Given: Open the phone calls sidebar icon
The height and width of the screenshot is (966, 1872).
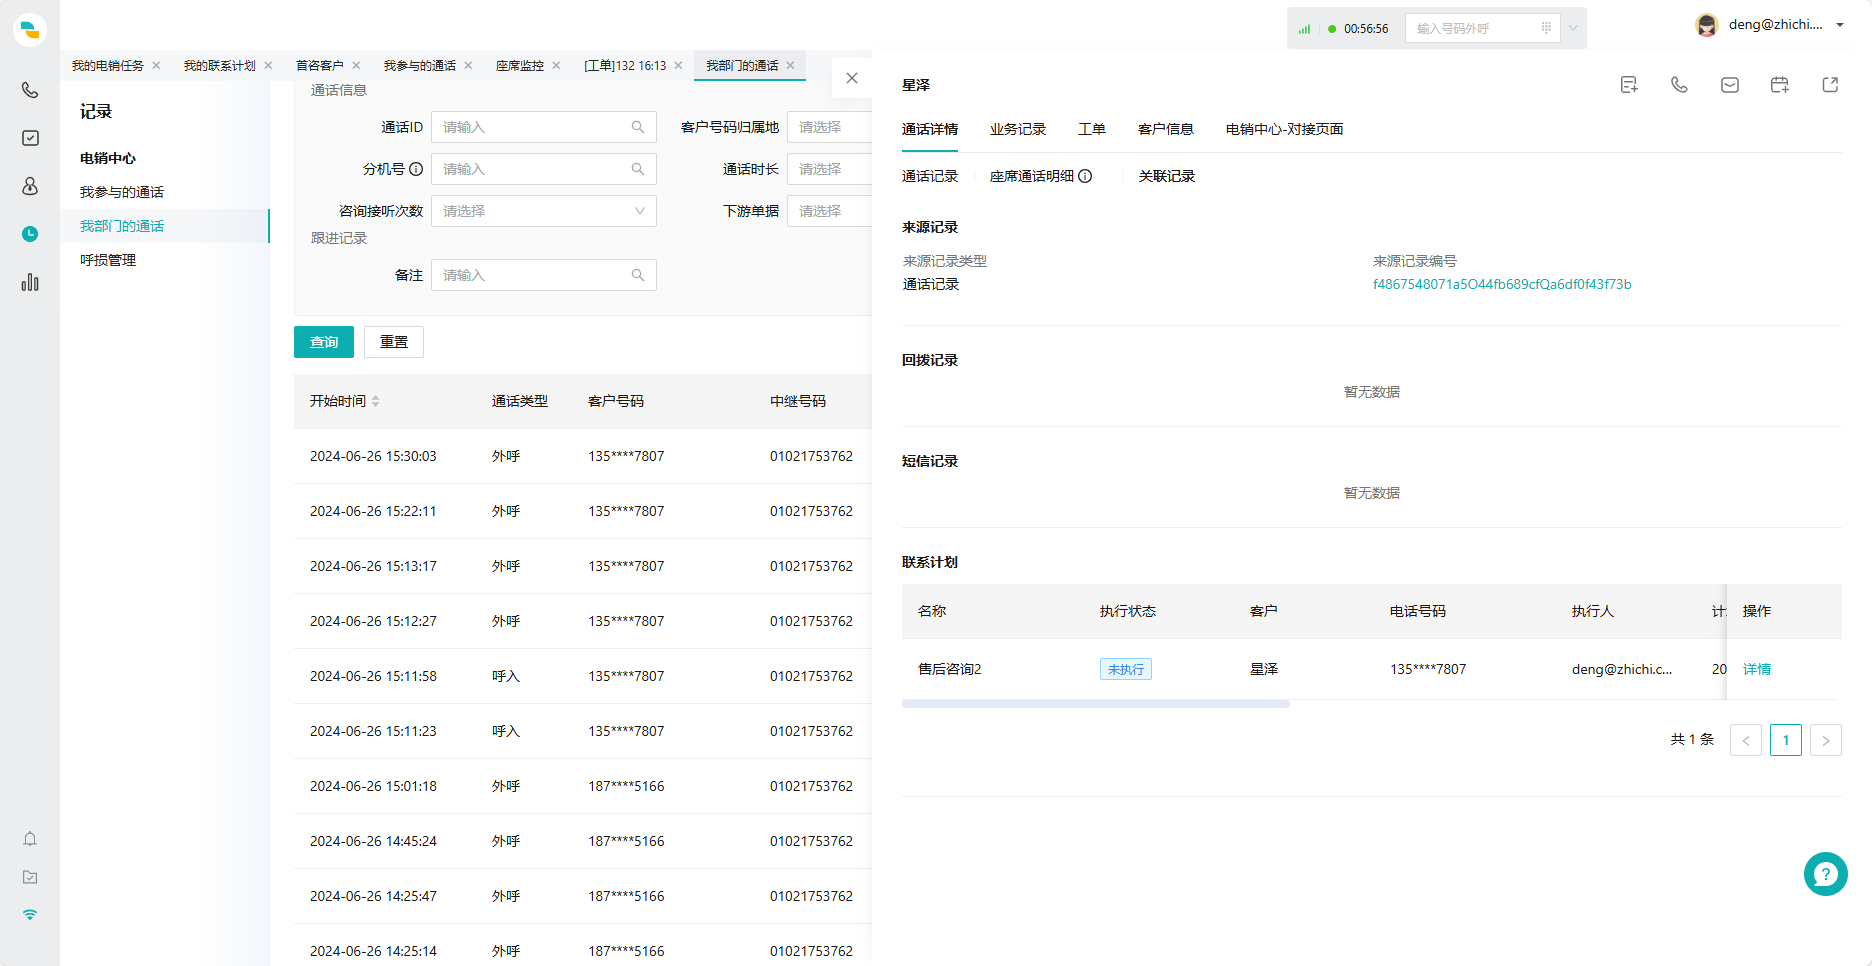Looking at the screenshot, I should 30,90.
